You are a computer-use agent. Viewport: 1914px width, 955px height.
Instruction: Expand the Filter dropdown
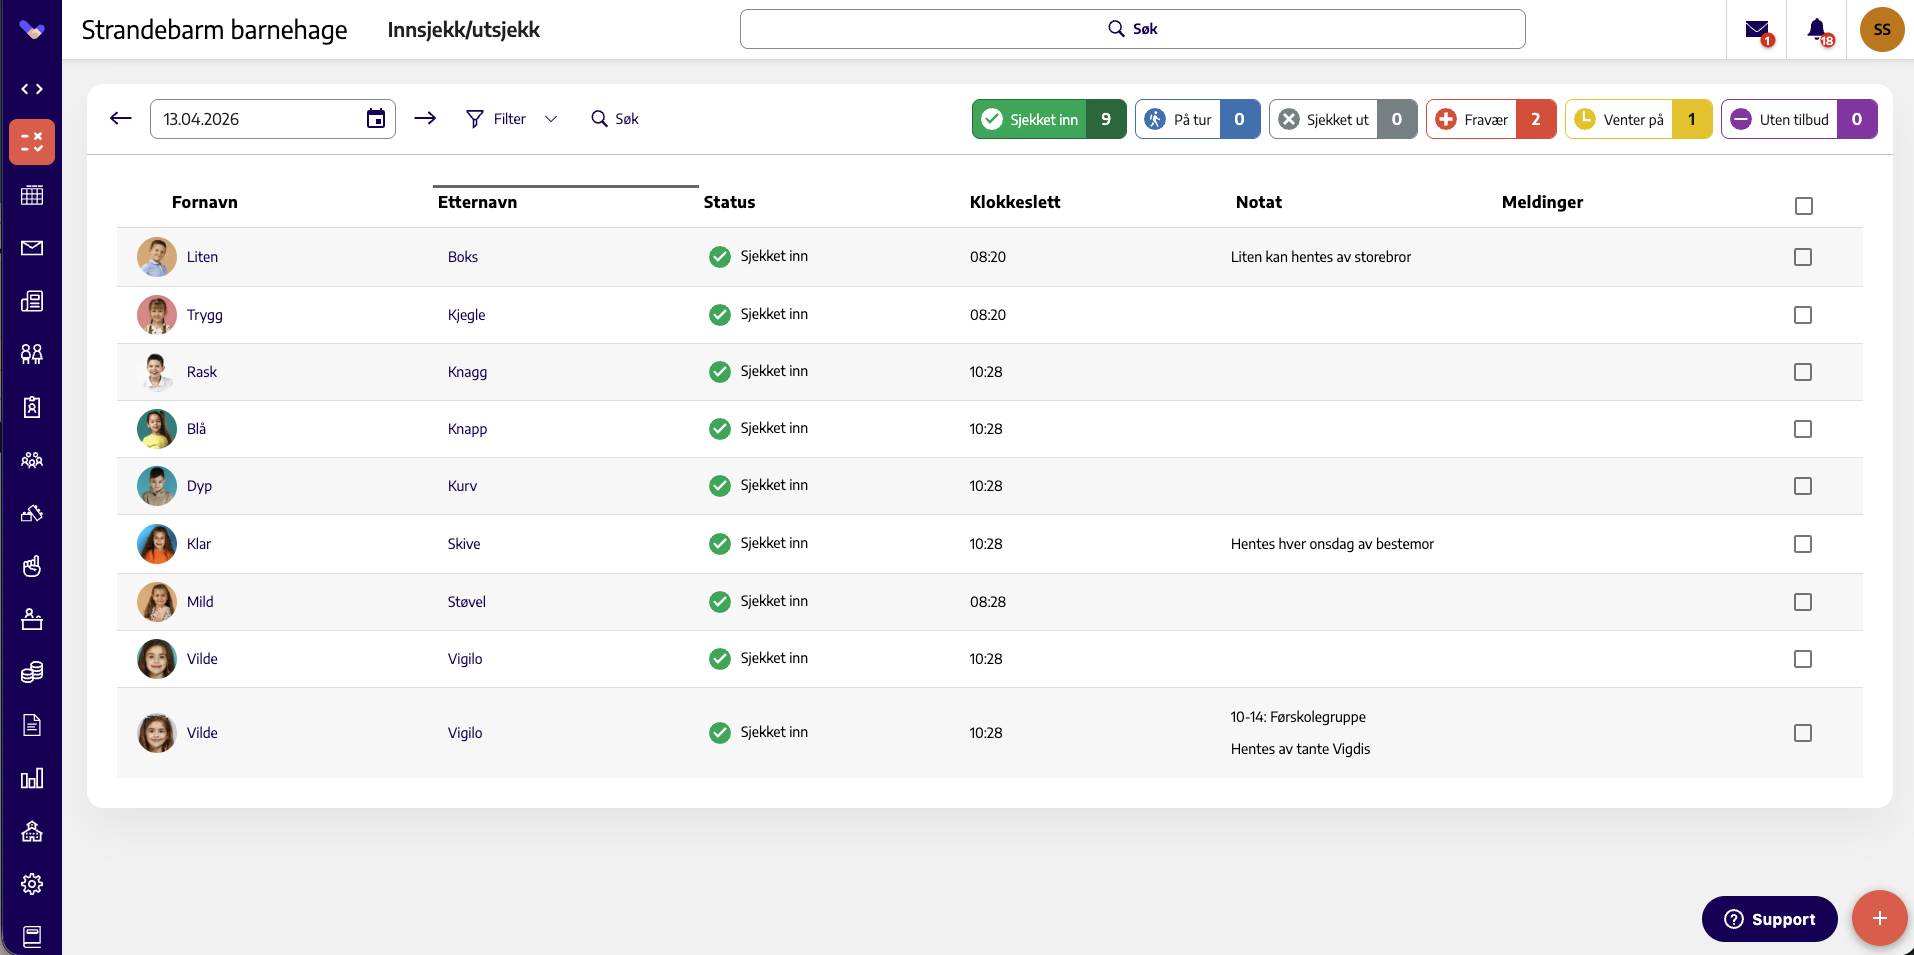coord(512,119)
